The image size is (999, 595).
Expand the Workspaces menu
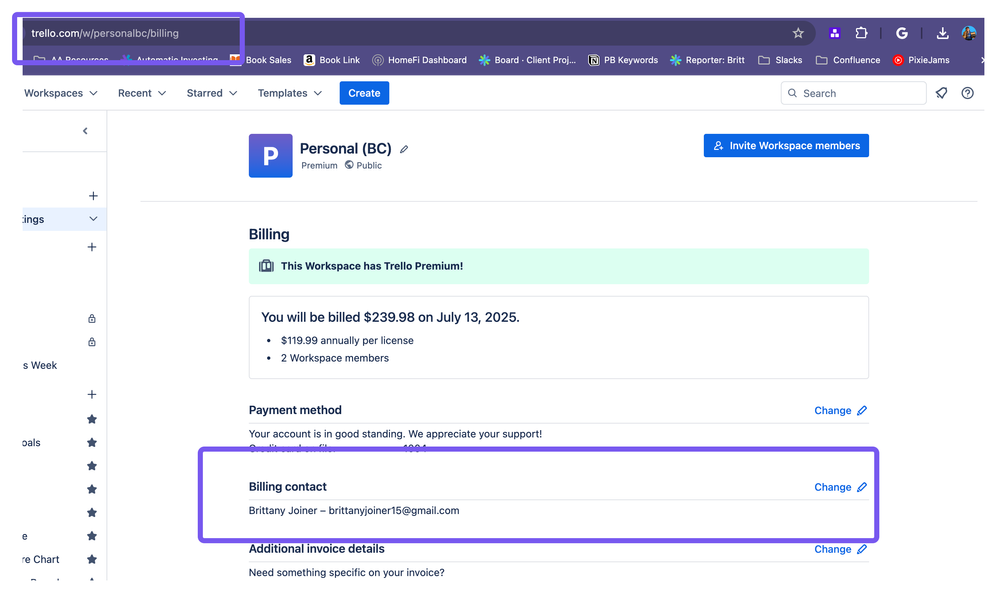pyautogui.click(x=61, y=93)
